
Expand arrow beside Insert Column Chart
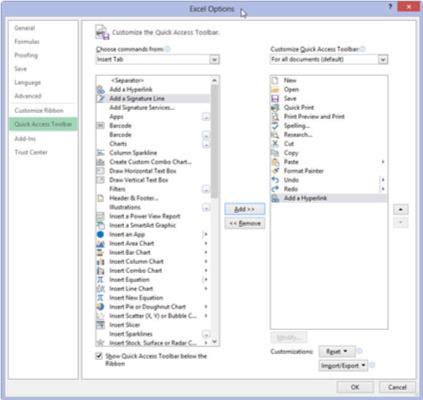(206, 261)
